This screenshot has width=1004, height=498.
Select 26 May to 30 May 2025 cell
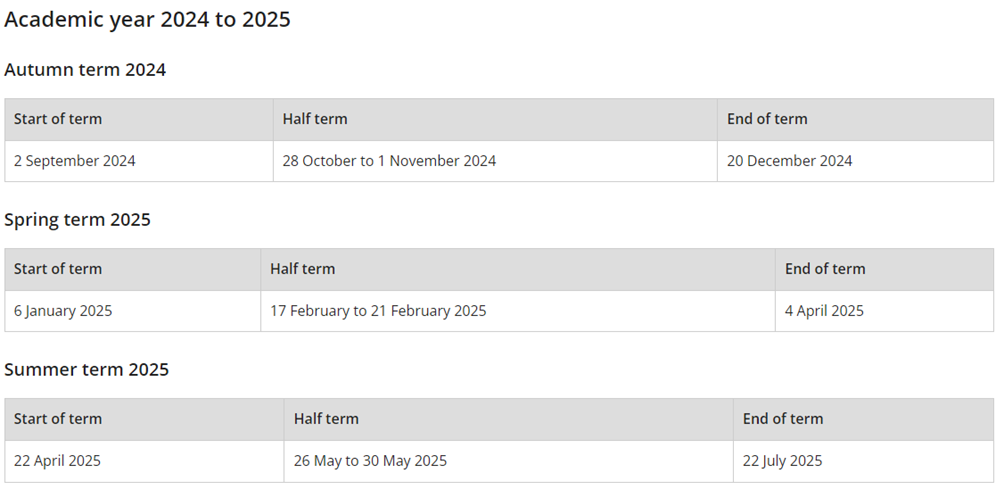tap(508, 461)
